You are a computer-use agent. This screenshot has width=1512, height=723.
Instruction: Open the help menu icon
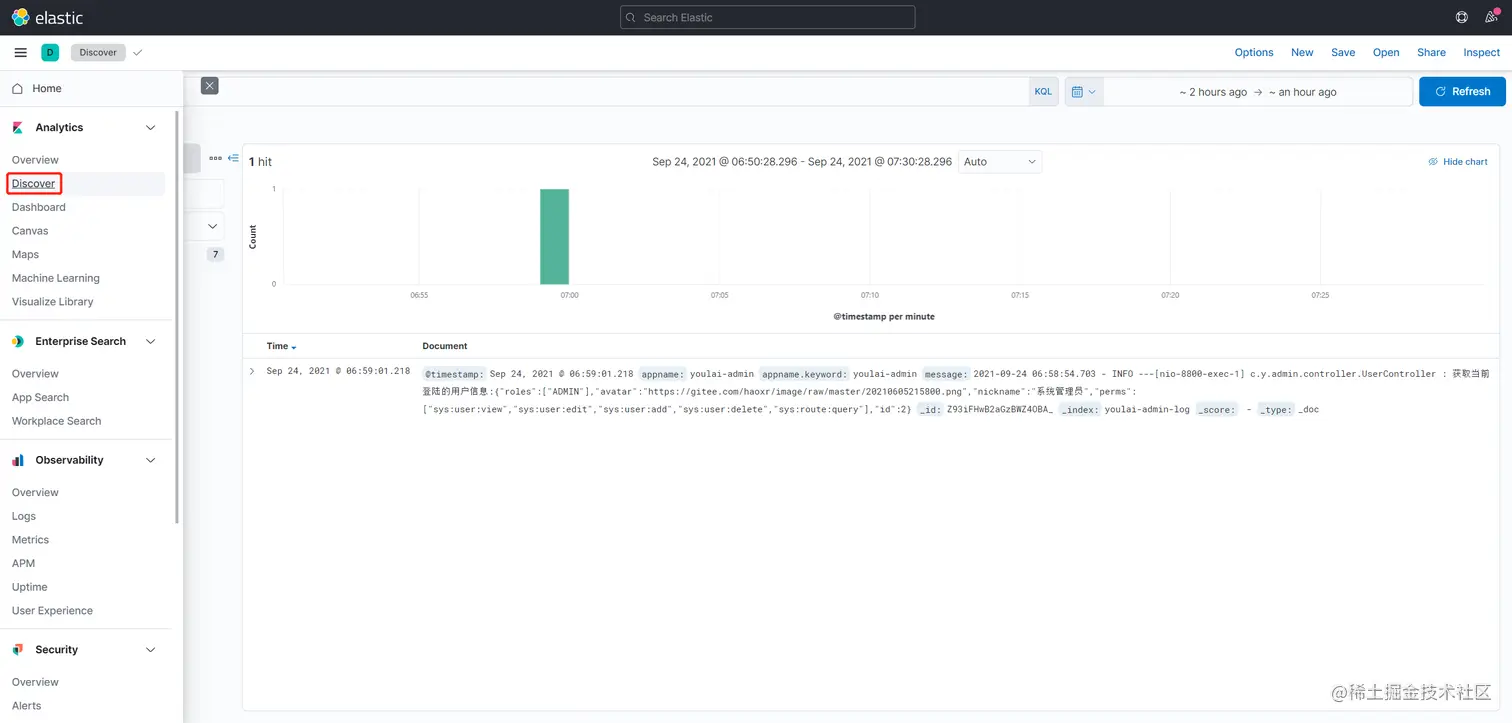[x=1461, y=17]
